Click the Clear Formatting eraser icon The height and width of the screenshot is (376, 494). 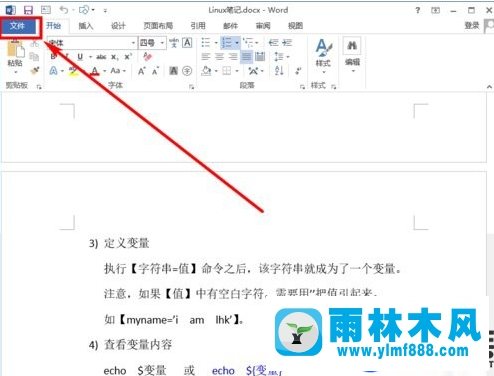(x=147, y=57)
